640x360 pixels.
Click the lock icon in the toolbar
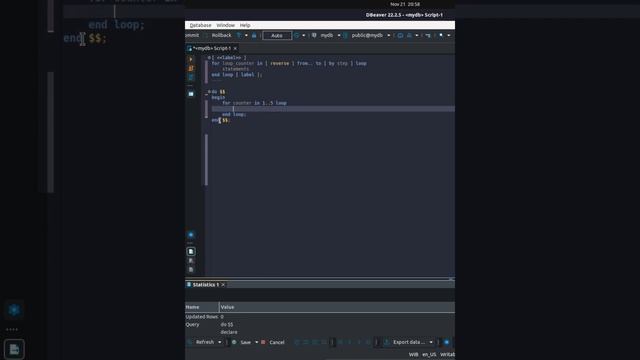pos(254,36)
